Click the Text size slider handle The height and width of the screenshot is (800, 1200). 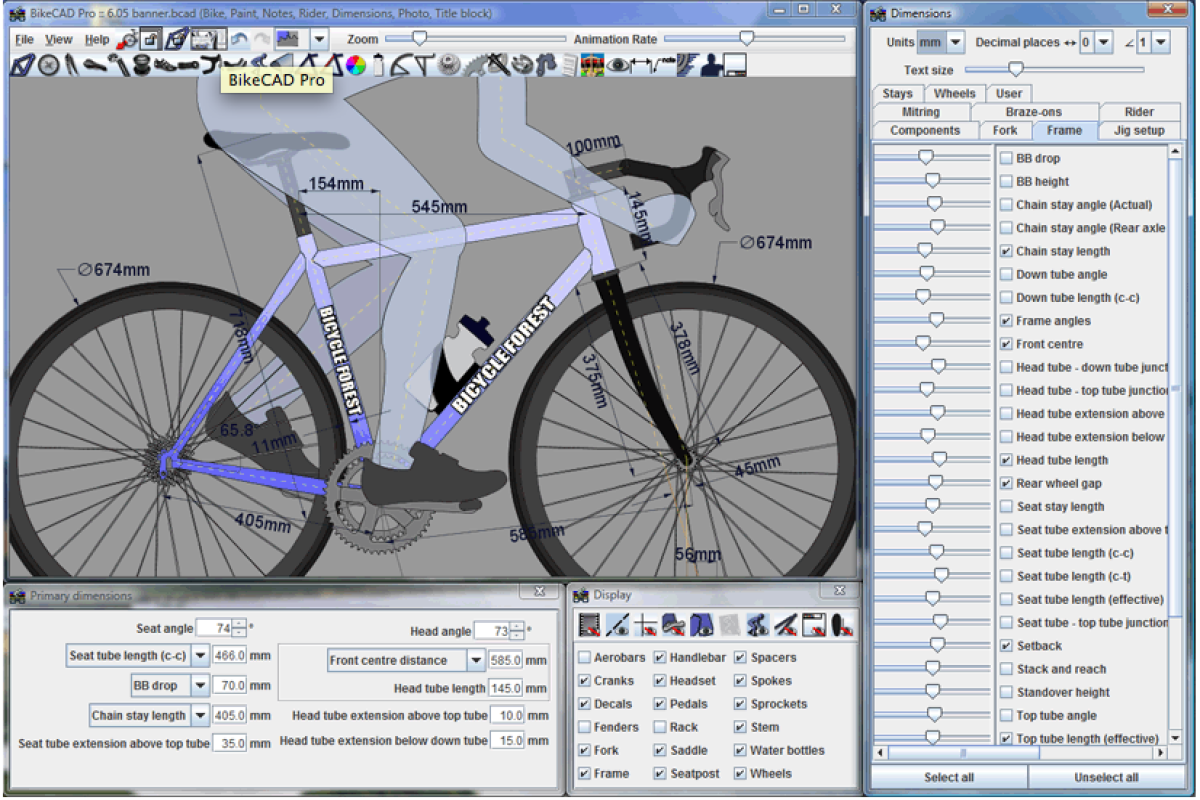(1015, 70)
